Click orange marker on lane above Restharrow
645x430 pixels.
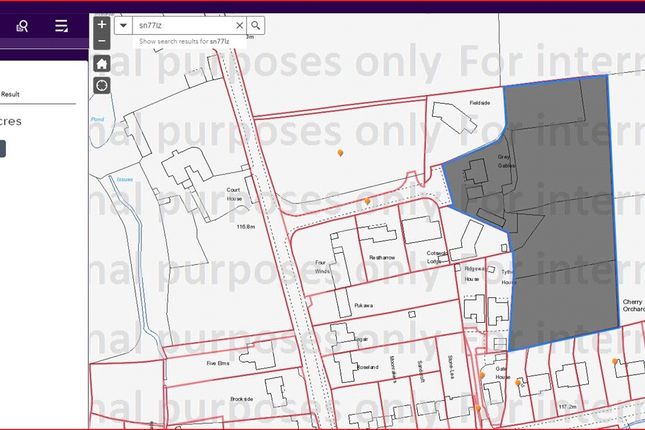pyautogui.click(x=368, y=201)
